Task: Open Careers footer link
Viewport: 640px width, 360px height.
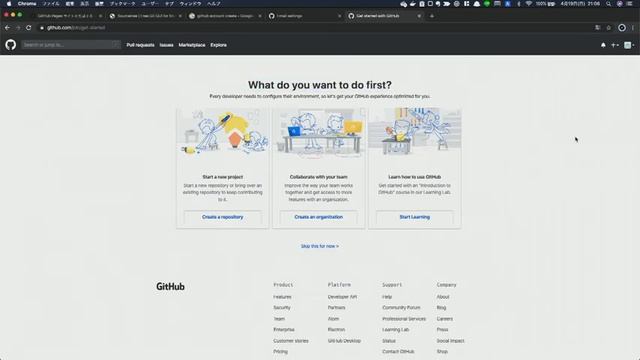Action: tap(444, 318)
